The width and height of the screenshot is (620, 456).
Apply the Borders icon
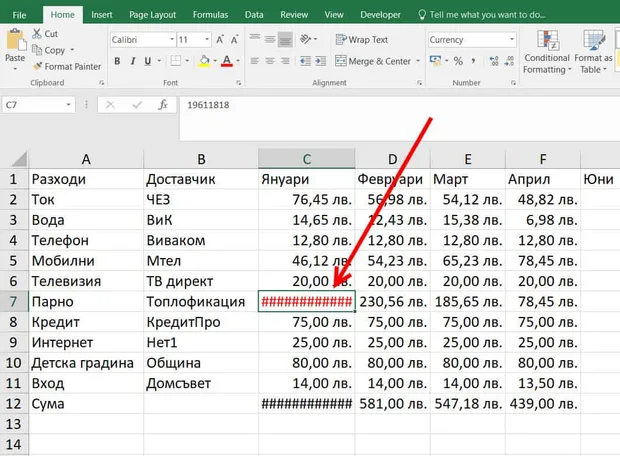point(176,61)
